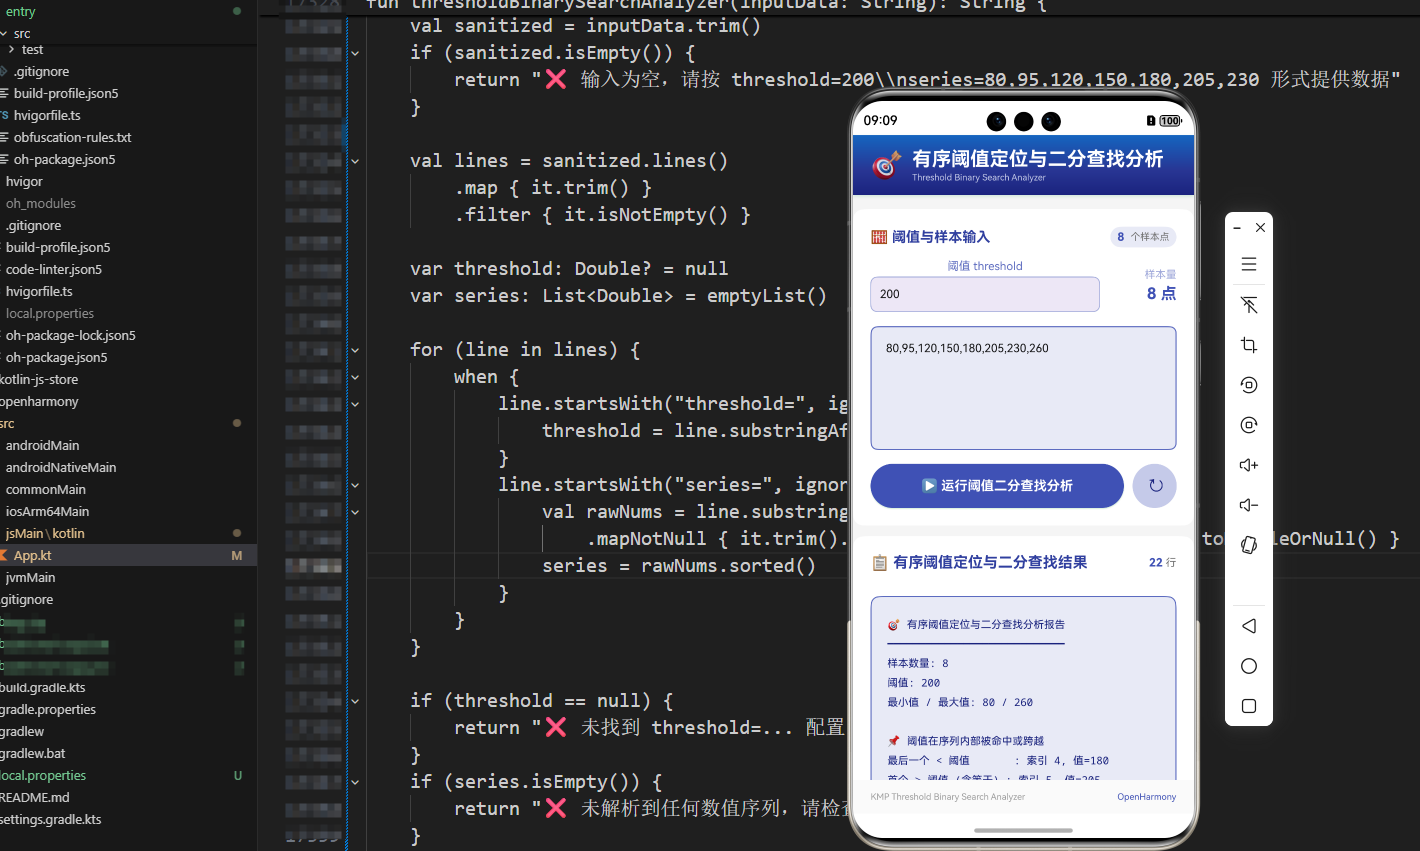Fold the 'for (line in lines)' loop
Screen dimensions: 1420x851
tap(355, 350)
